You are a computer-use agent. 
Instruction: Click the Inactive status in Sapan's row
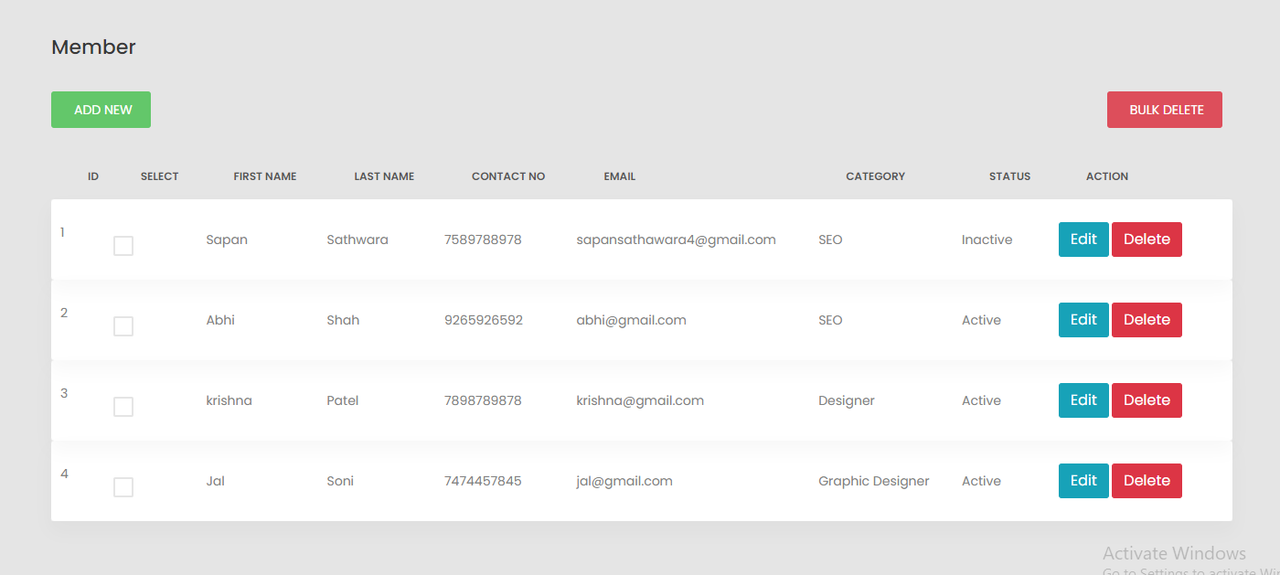[987, 240]
